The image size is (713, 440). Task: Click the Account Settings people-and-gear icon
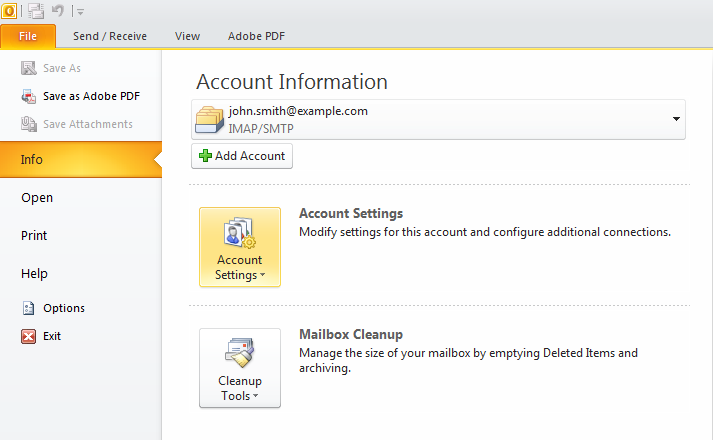tap(240, 233)
